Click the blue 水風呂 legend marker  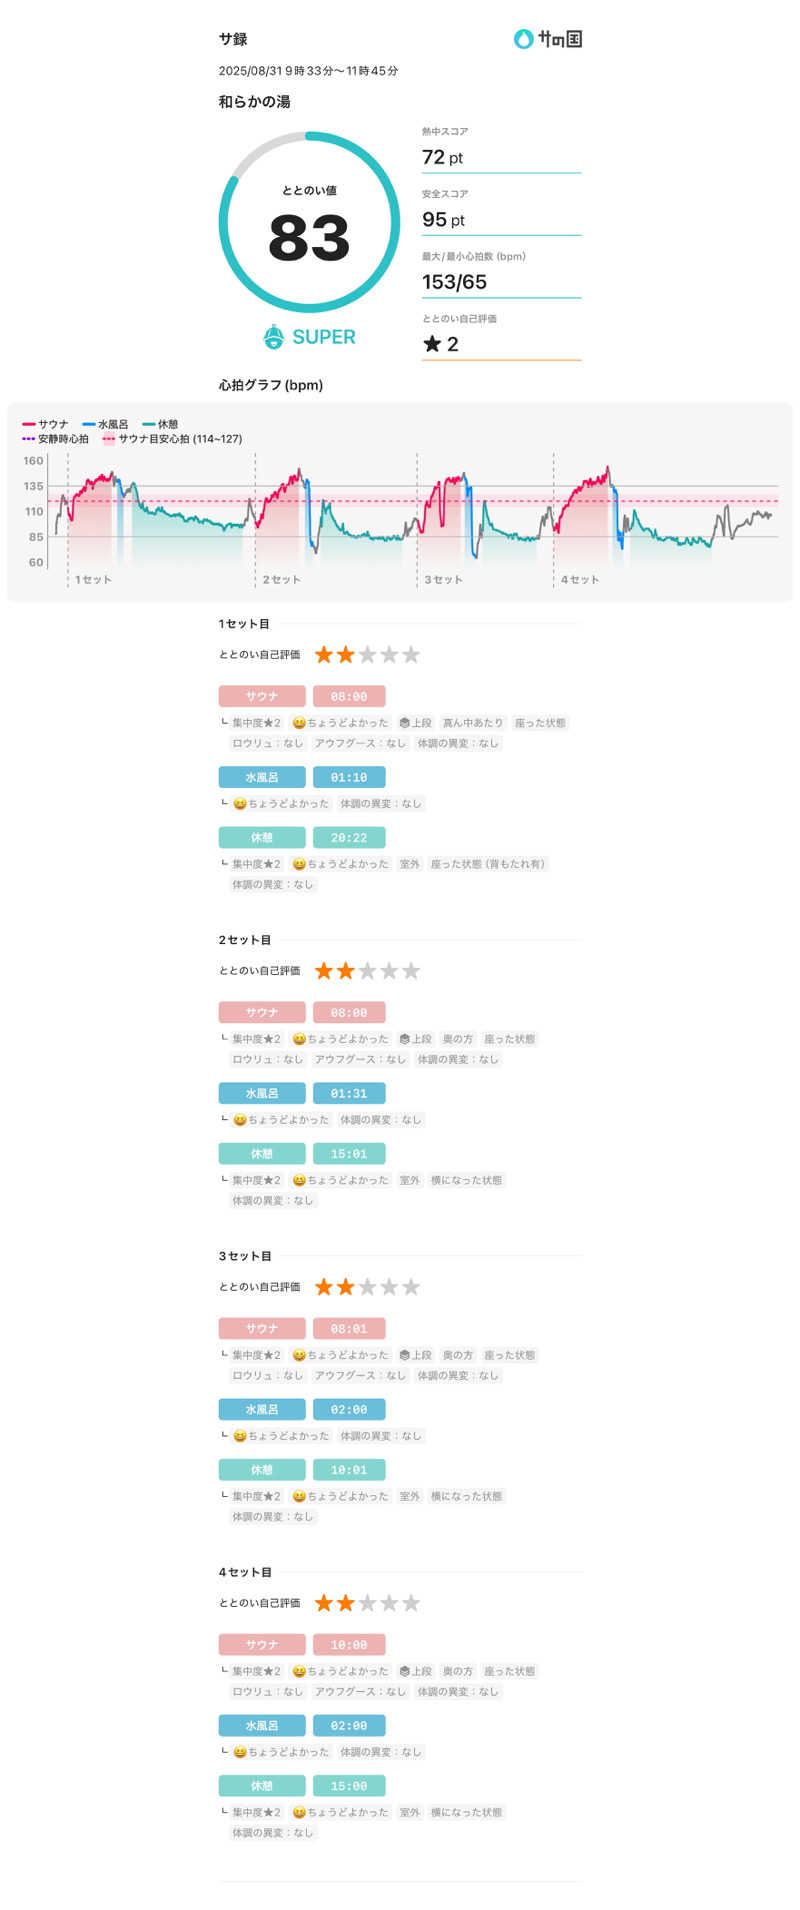[89, 425]
